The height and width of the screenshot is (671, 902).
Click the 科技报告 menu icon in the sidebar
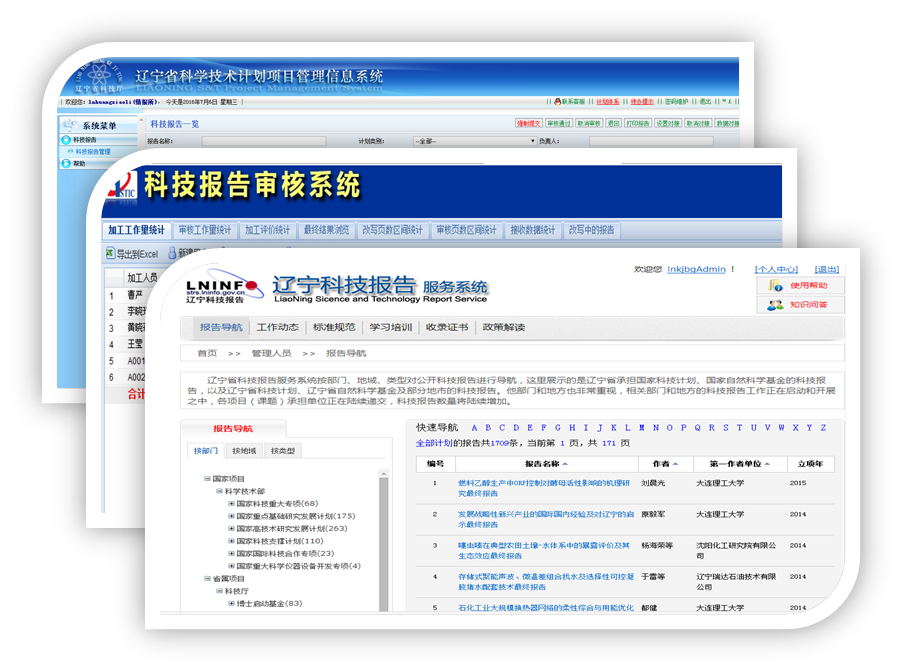pos(66,140)
